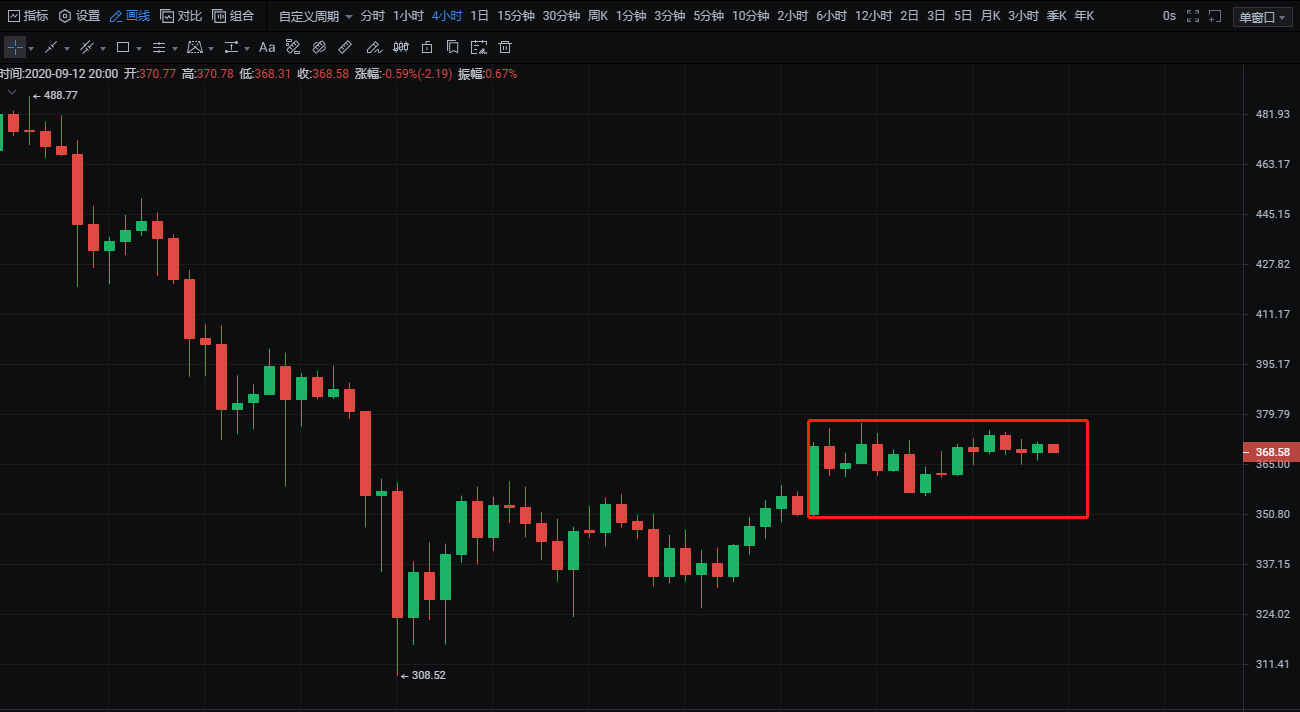This screenshot has width=1300, height=712.
Task: Select the crosshair cursor tool
Action: (x=14, y=48)
